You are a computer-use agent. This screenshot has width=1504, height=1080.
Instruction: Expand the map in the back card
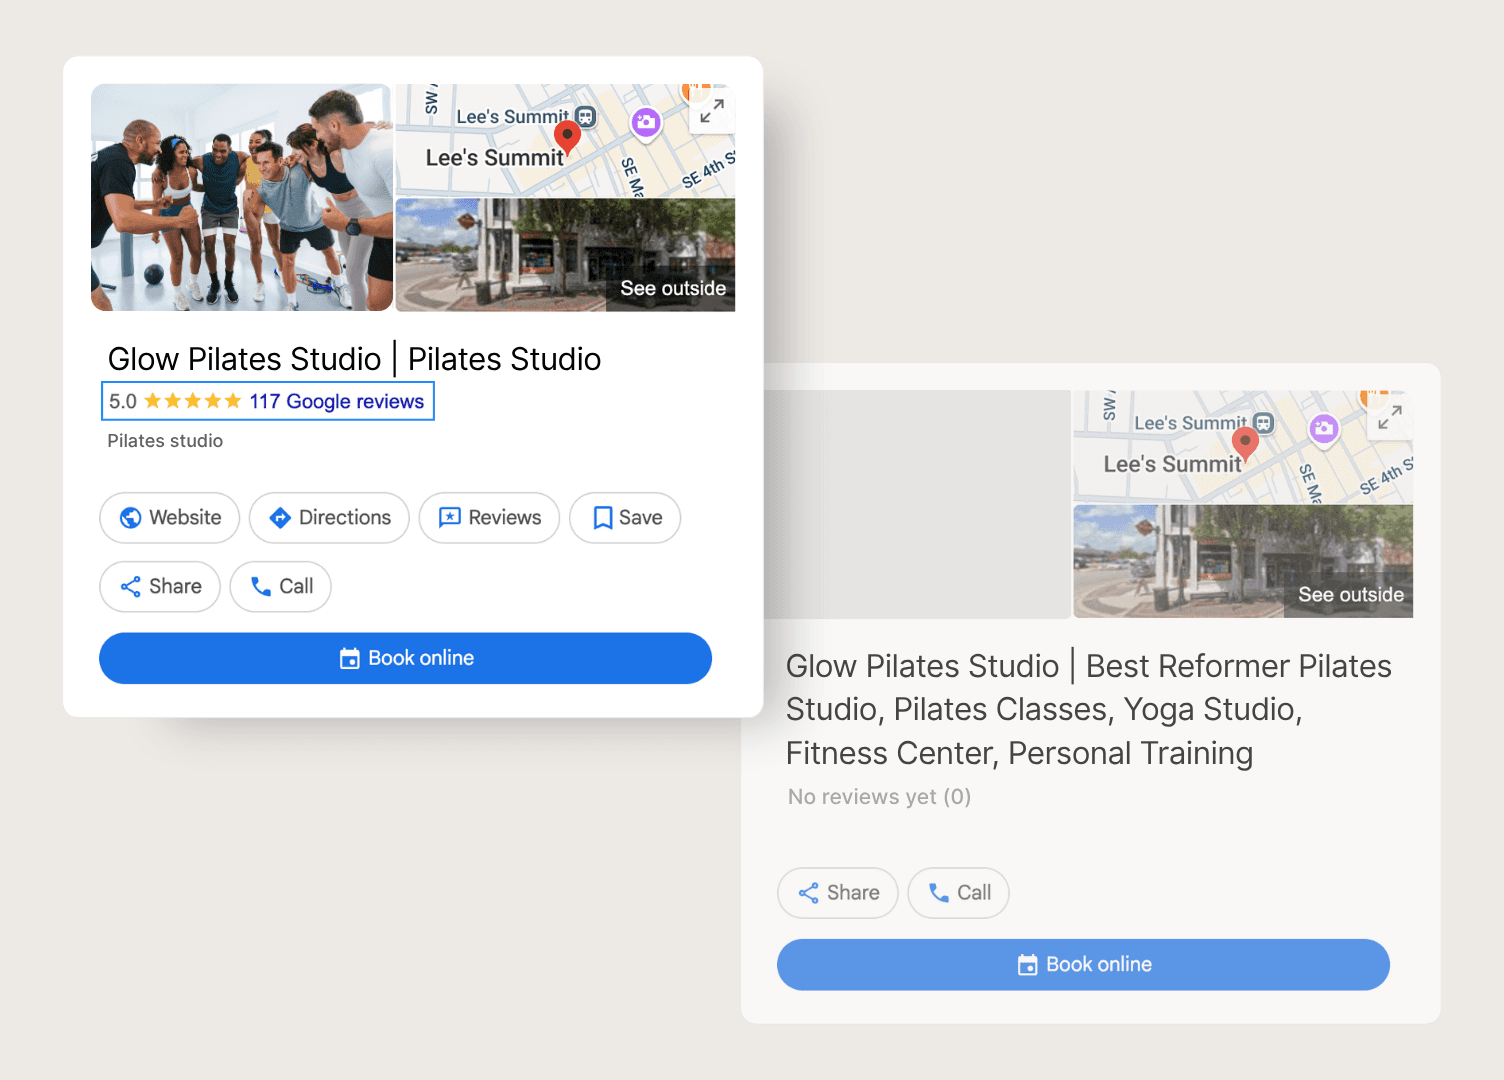[x=1390, y=417]
